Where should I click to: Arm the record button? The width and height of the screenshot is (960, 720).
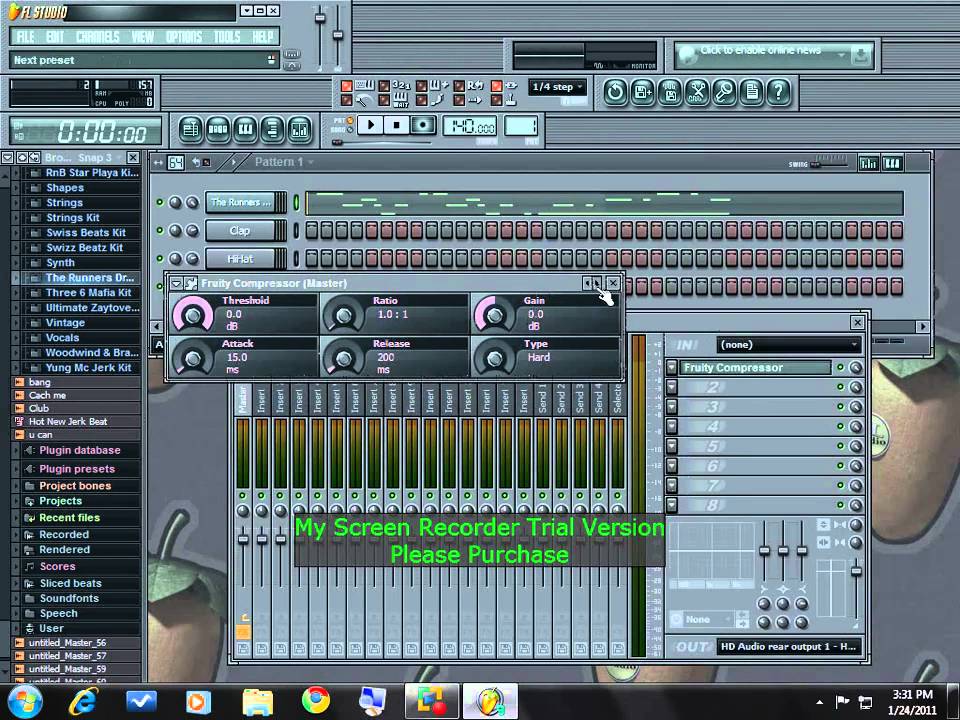click(x=422, y=126)
